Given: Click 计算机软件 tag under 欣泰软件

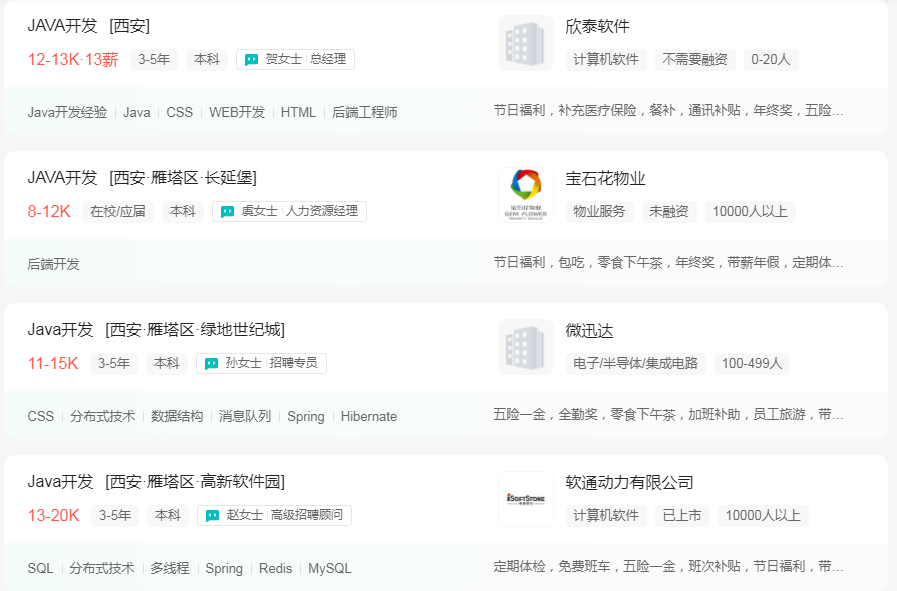Looking at the screenshot, I should pyautogui.click(x=606, y=60).
